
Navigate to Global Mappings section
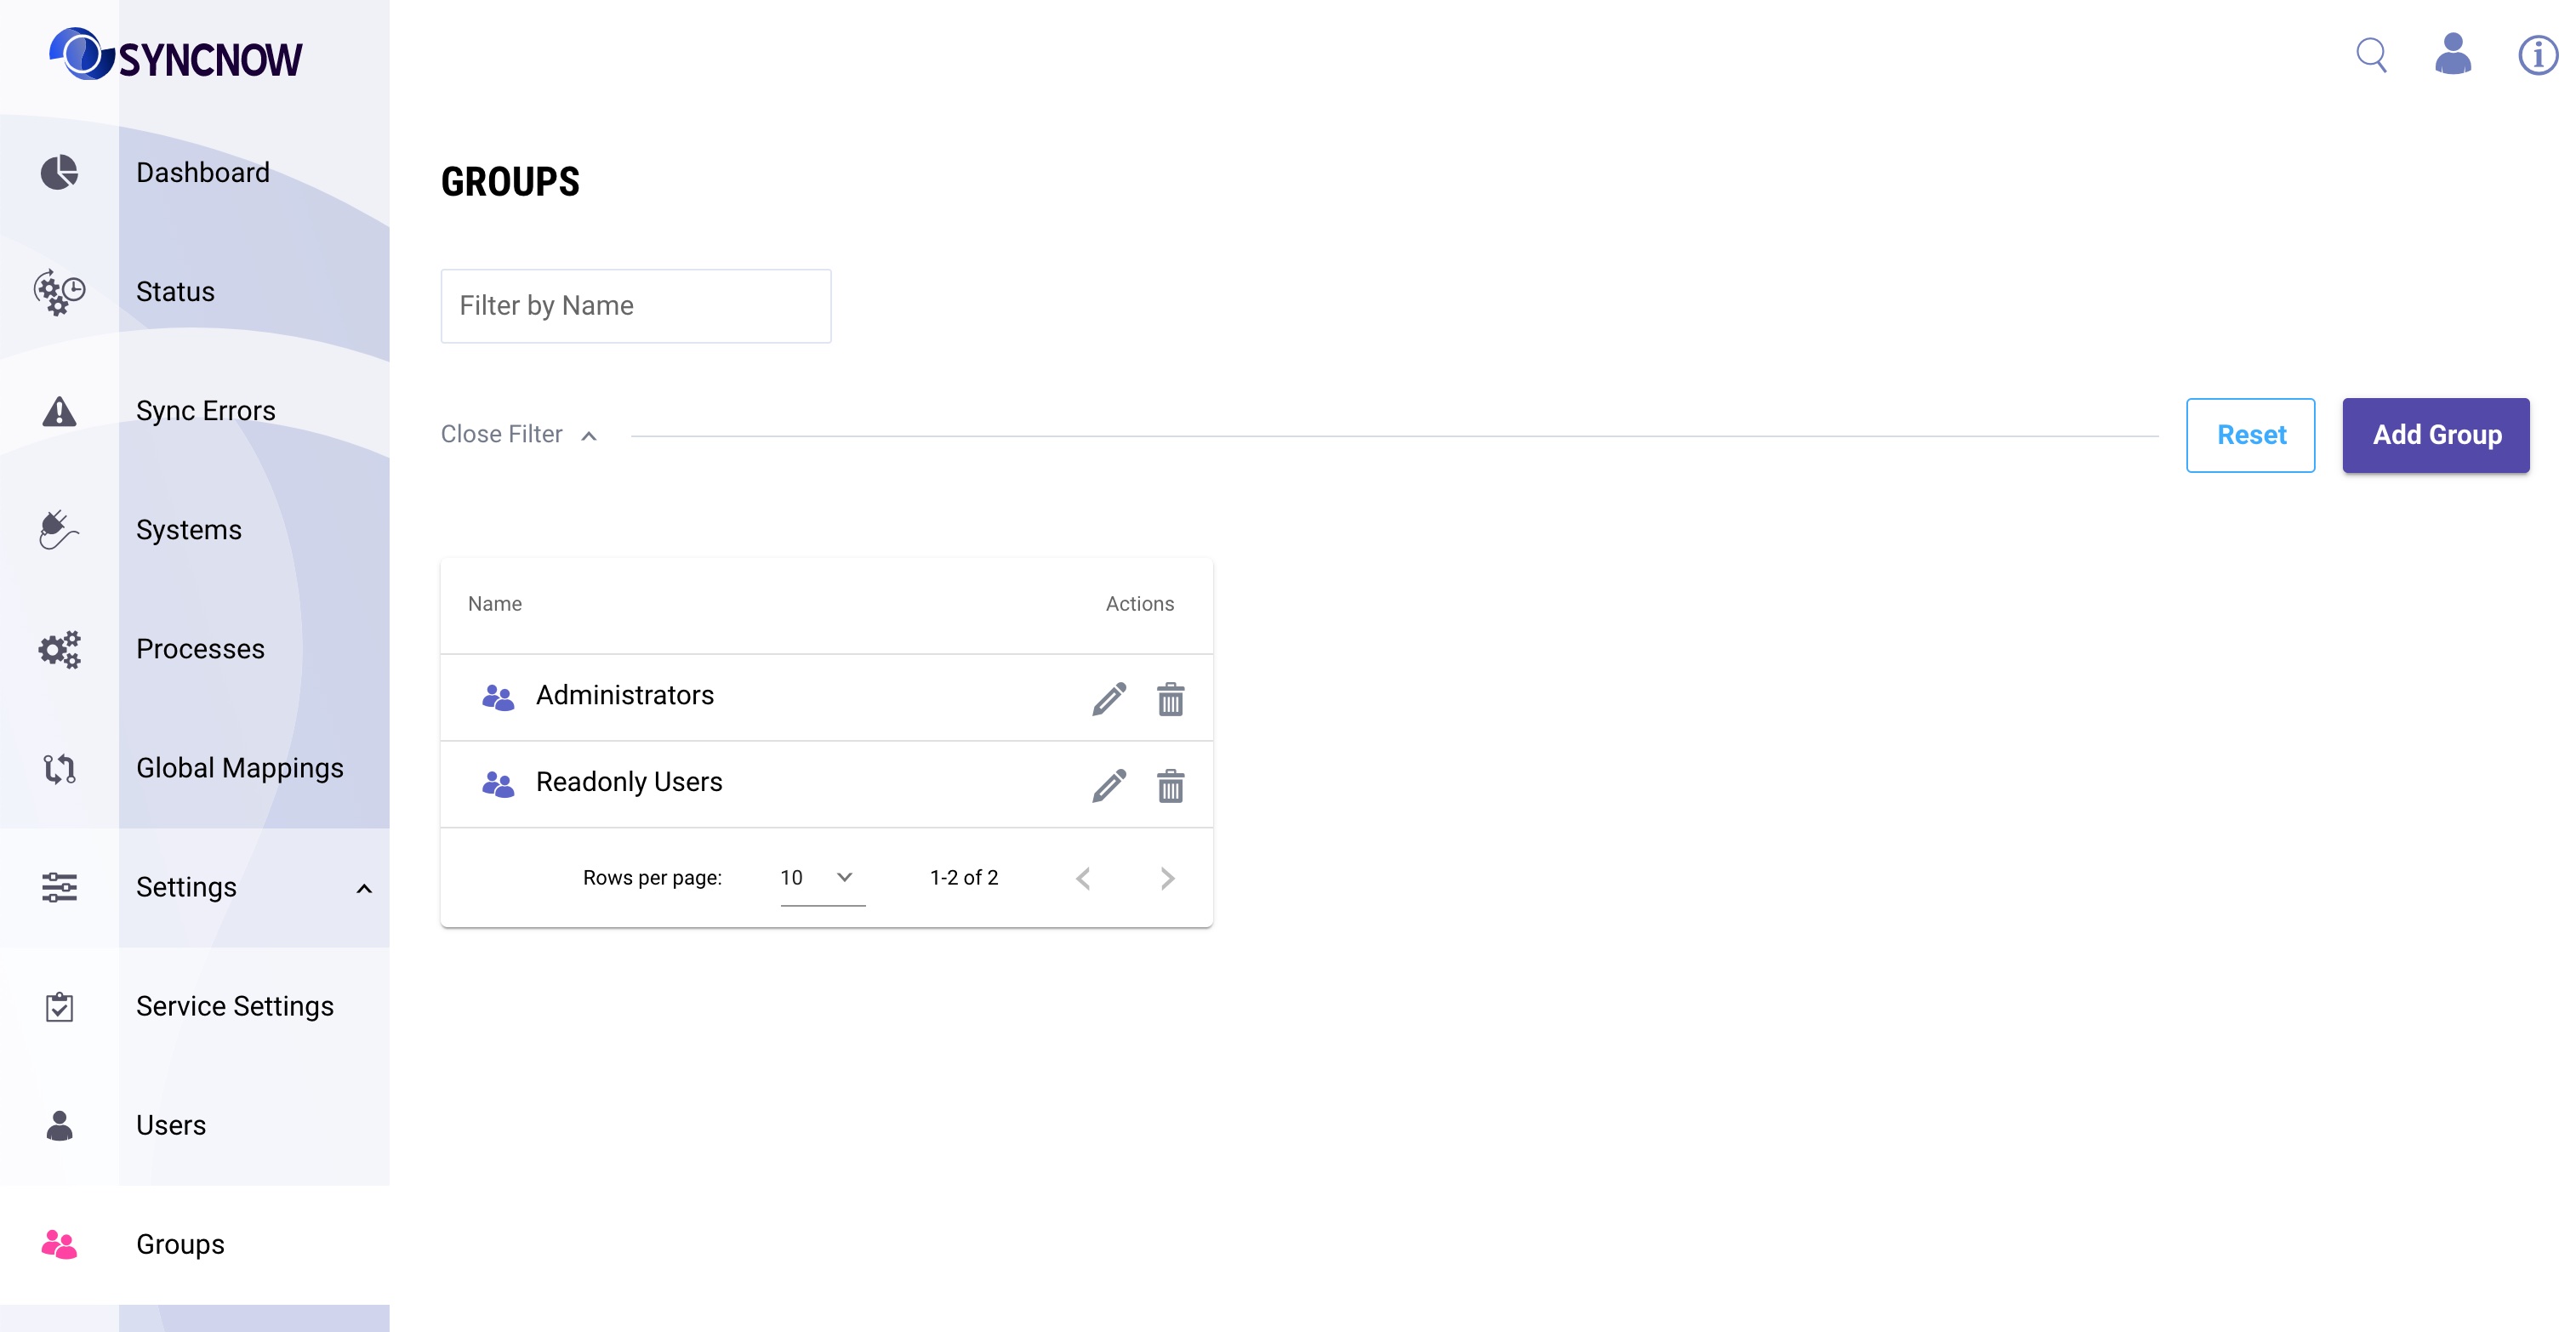(x=240, y=768)
